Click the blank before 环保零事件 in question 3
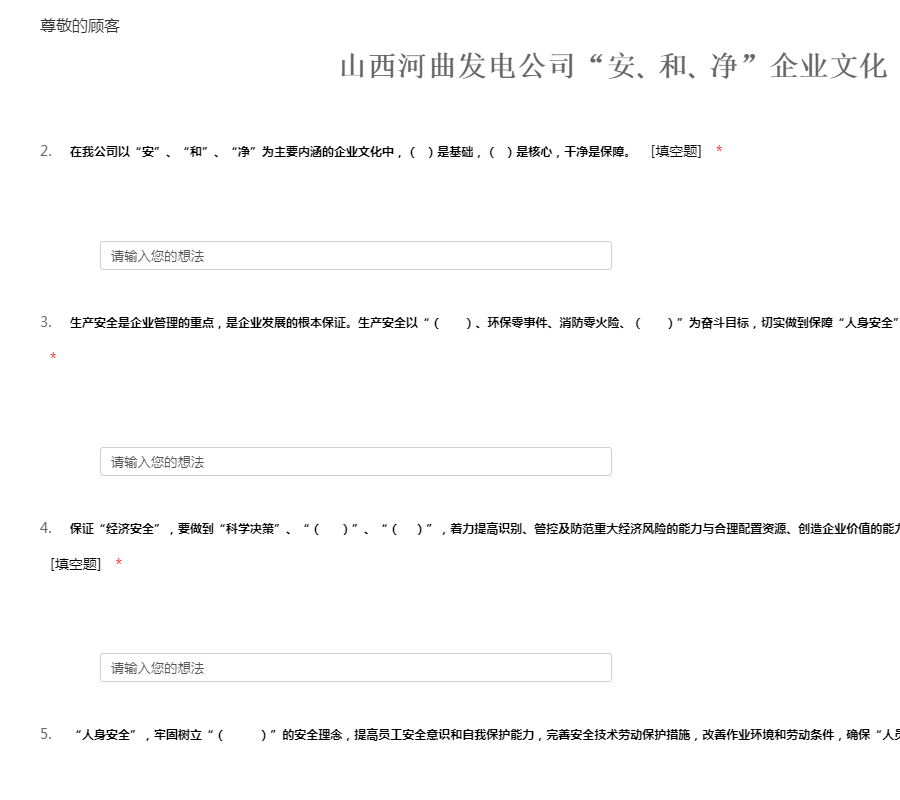 click(452, 323)
